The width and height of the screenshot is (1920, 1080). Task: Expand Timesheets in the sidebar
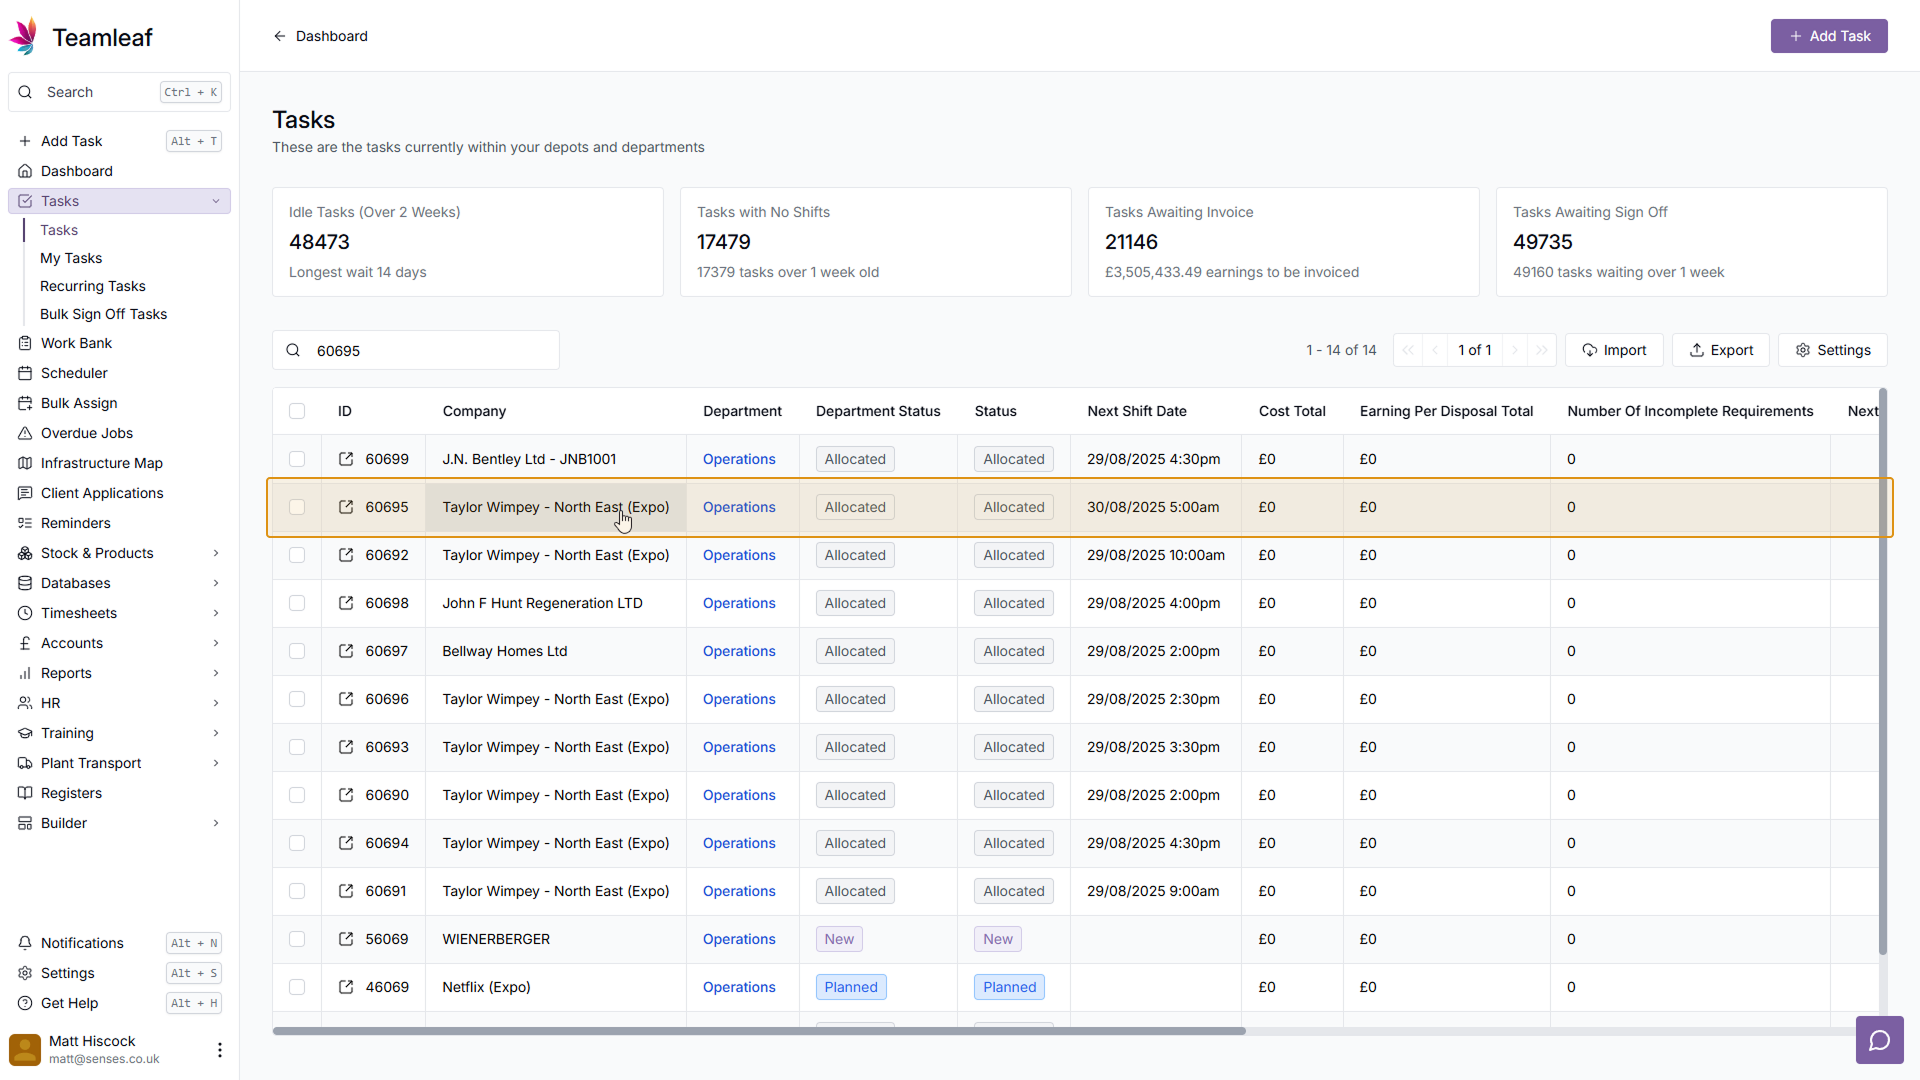point(216,613)
